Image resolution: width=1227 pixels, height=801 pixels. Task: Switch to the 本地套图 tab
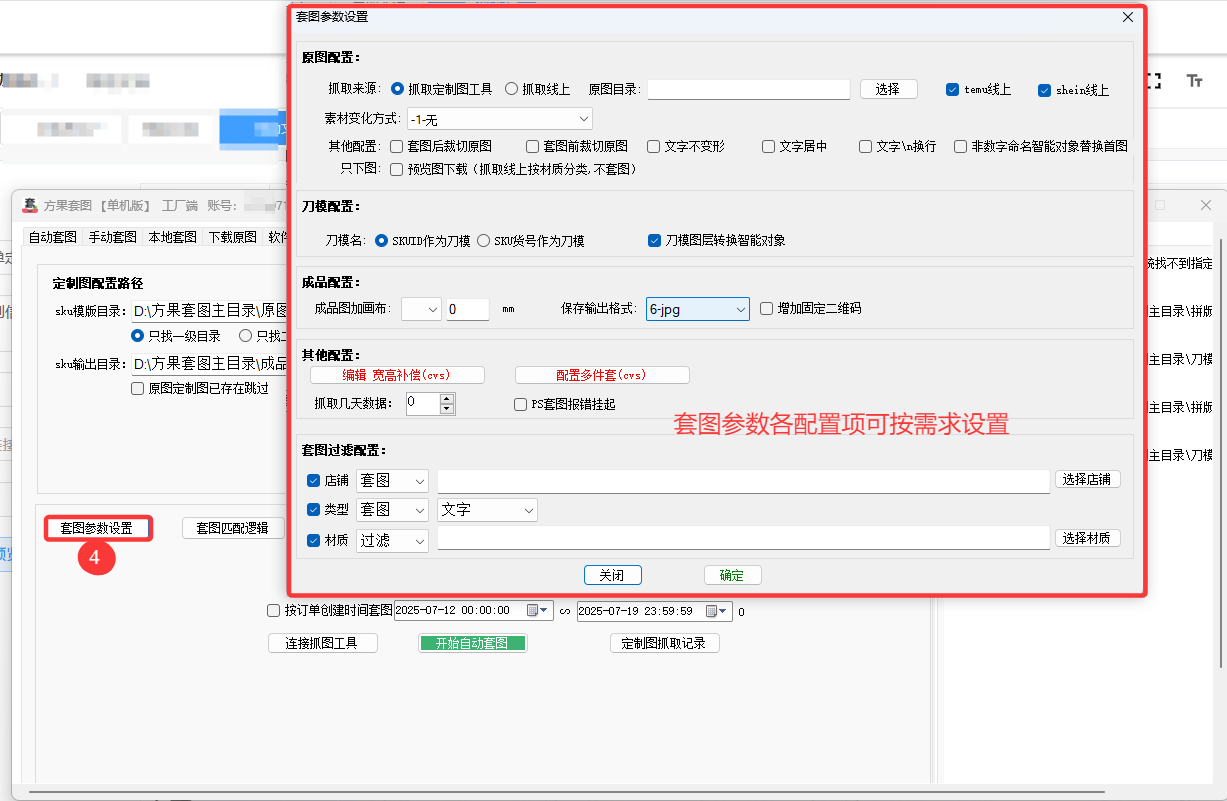click(172, 237)
